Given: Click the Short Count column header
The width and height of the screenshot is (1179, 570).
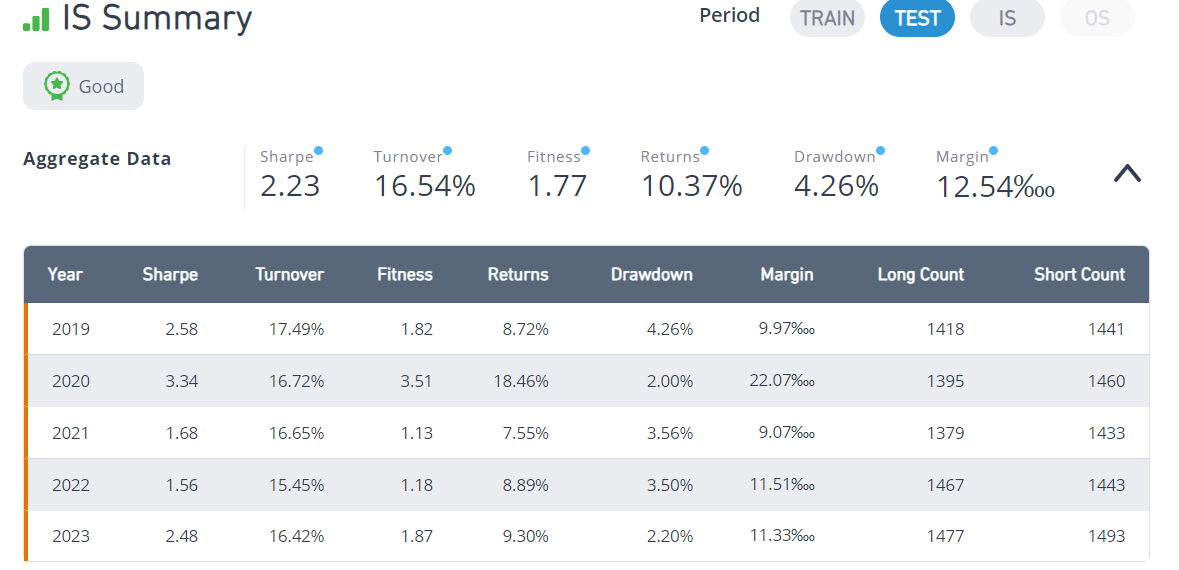Looking at the screenshot, I should pyautogui.click(x=1080, y=274).
